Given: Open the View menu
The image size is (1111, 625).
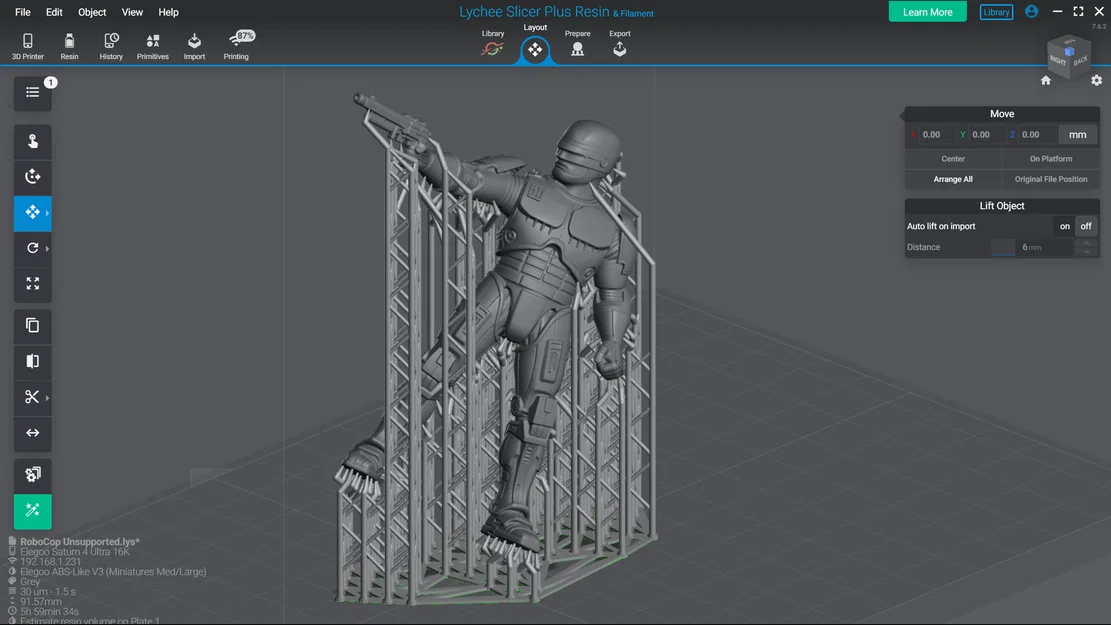Looking at the screenshot, I should point(132,12).
